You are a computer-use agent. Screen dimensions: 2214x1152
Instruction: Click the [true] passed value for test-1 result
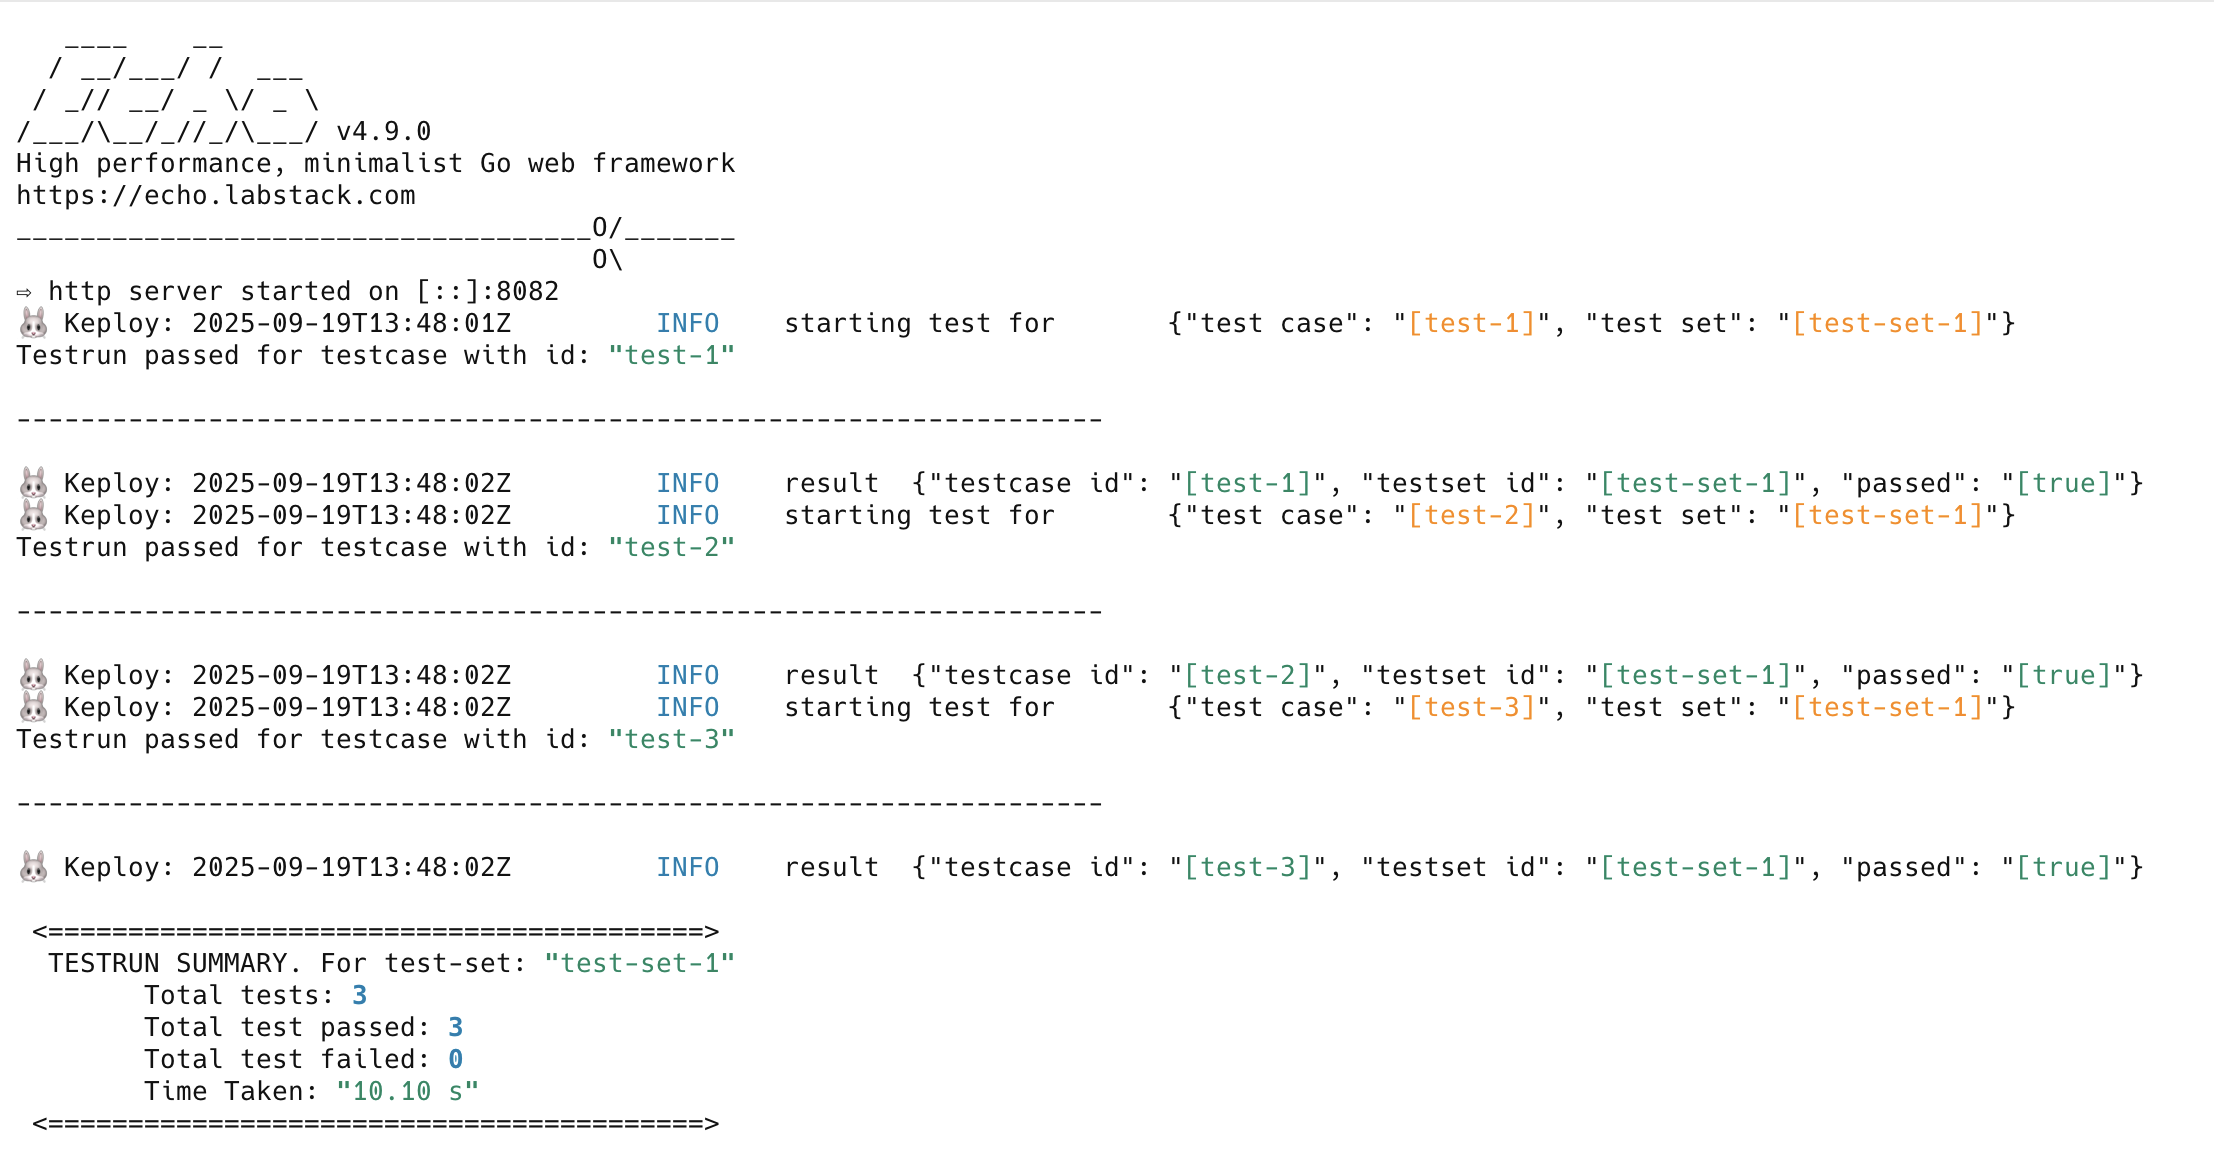pos(2063,483)
